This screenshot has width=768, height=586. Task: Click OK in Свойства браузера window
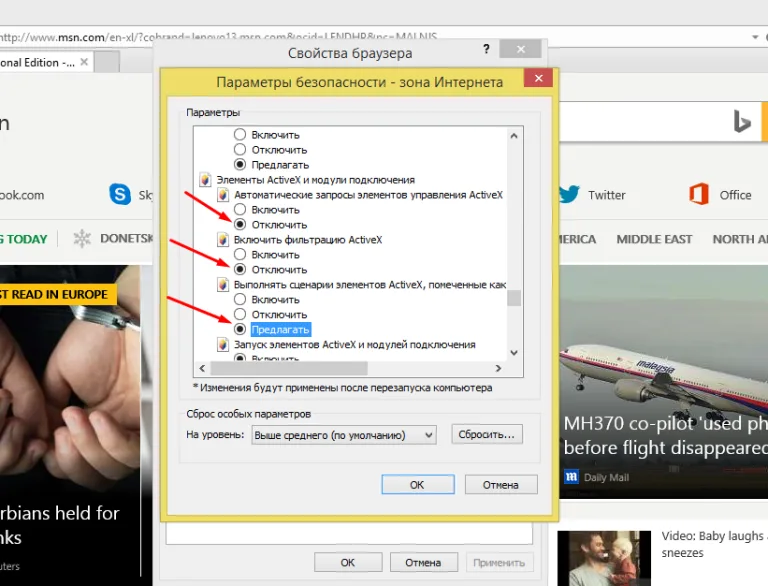tap(348, 562)
